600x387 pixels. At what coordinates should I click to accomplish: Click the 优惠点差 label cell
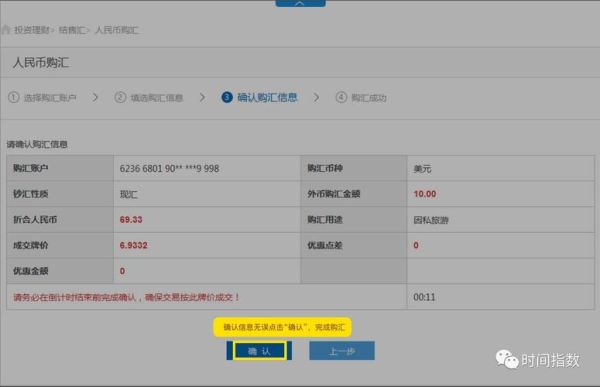coord(354,245)
